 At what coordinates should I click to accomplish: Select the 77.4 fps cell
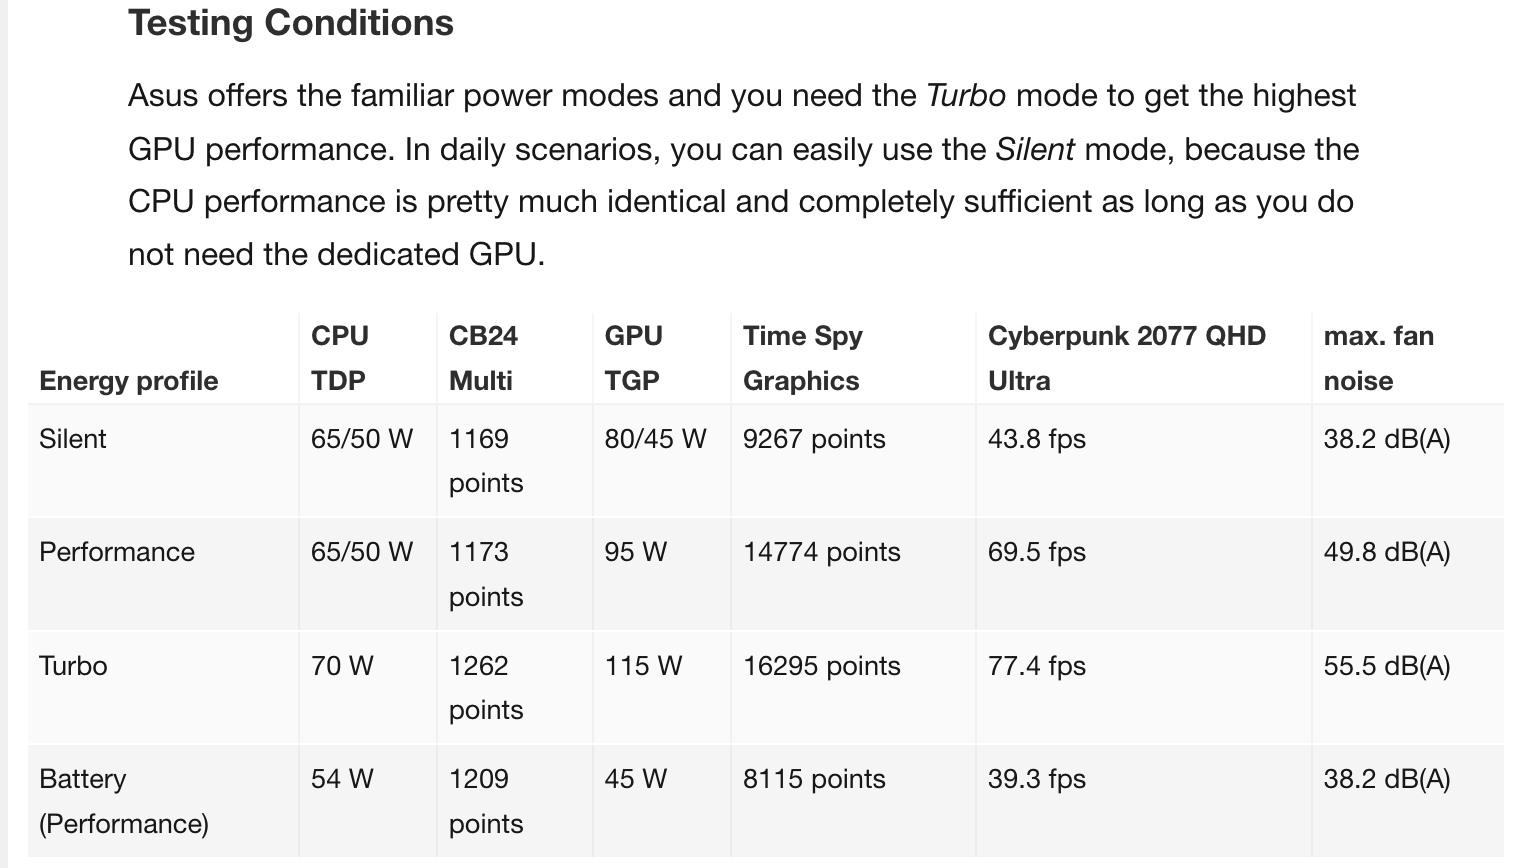[x=1037, y=666]
